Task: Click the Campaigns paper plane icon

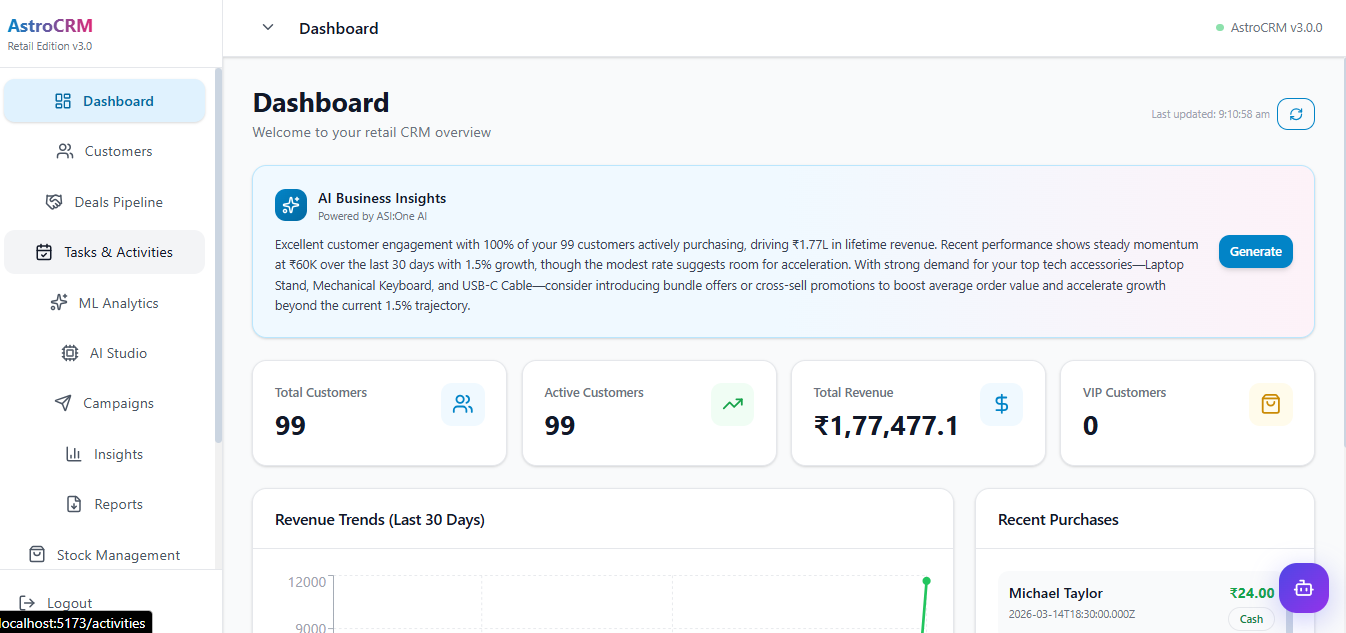Action: (63, 403)
